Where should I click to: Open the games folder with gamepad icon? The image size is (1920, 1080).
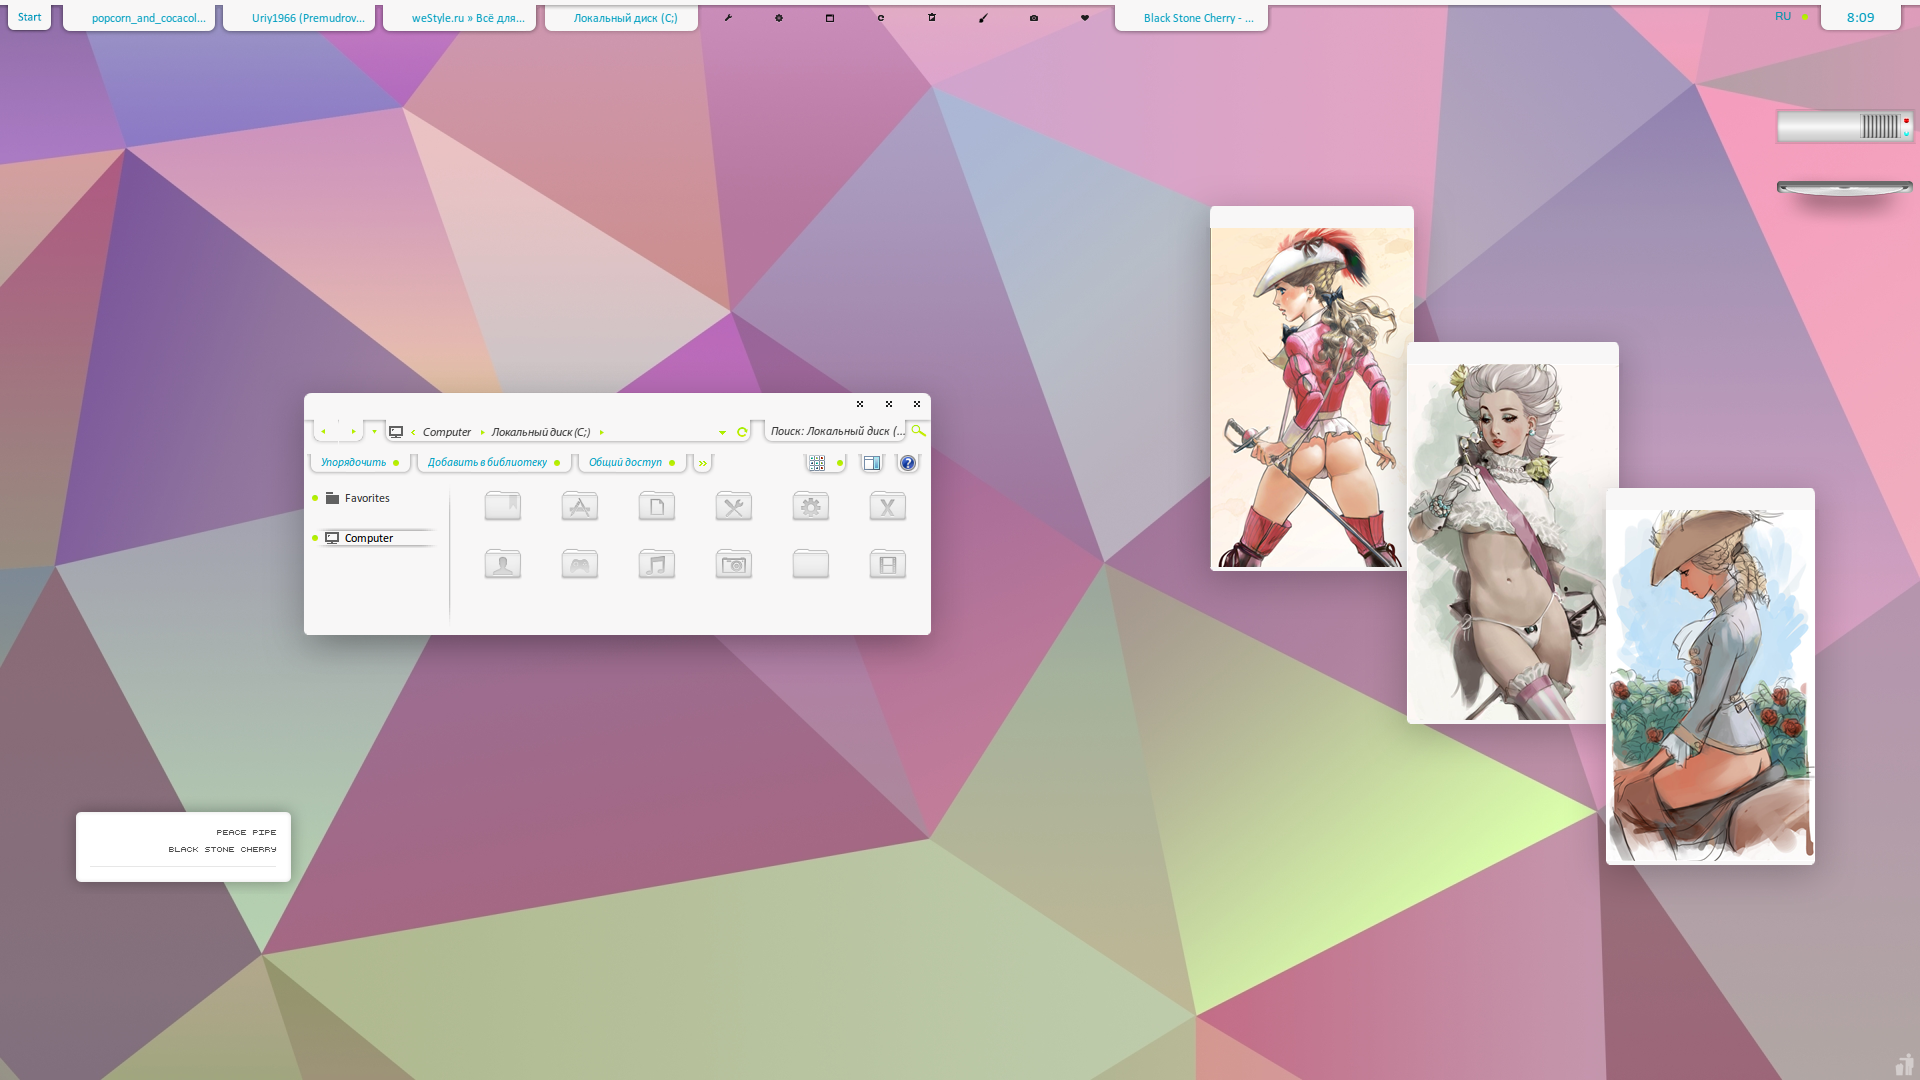click(579, 564)
